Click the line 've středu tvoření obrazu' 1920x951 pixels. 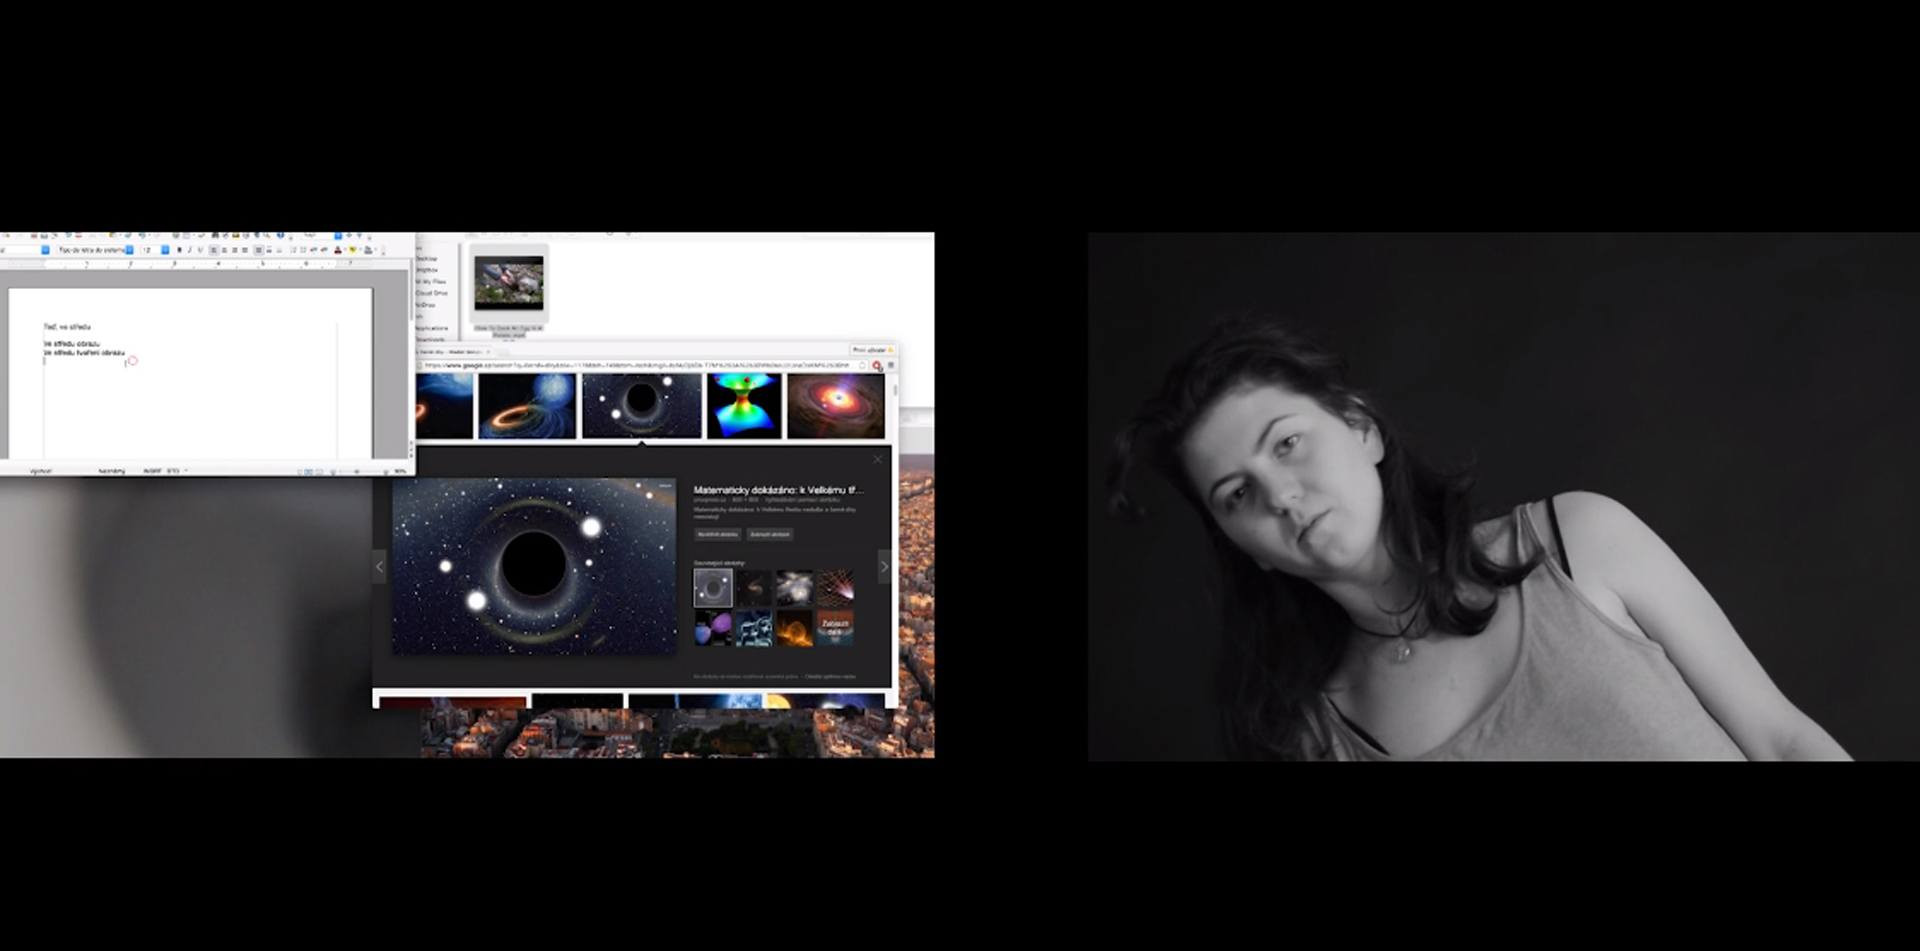point(84,353)
